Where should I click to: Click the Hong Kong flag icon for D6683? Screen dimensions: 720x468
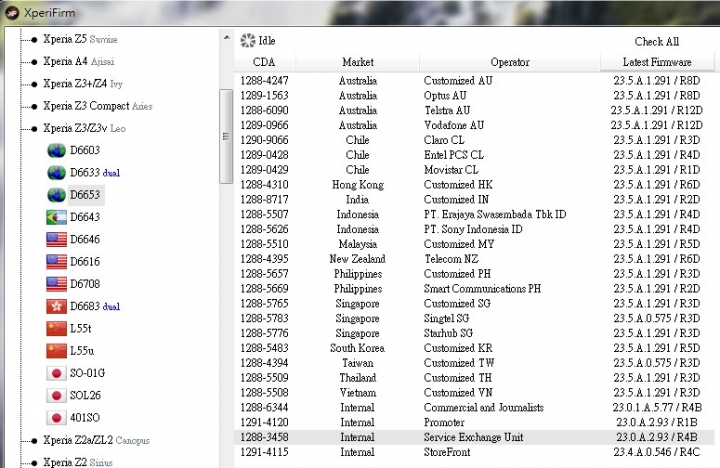click(56, 306)
